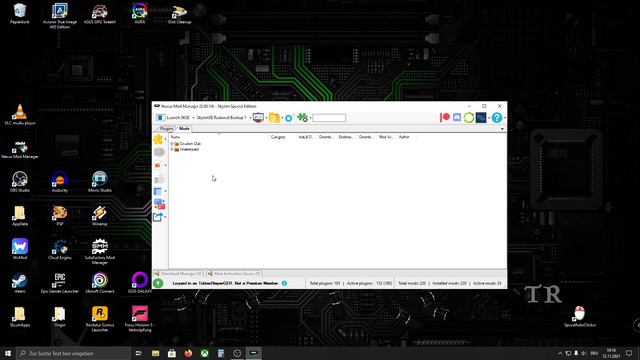Click the export share arrow icon in sidebar

click(x=158, y=217)
